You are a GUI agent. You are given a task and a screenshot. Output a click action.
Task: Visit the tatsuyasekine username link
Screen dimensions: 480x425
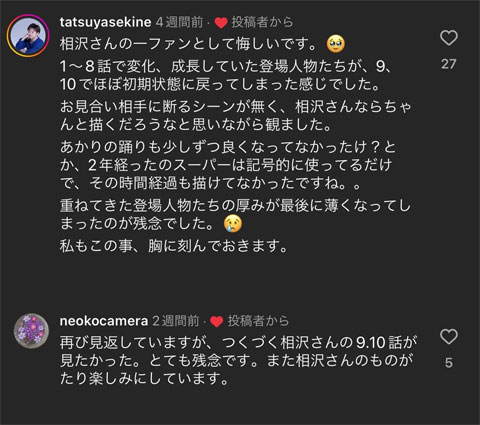point(105,22)
